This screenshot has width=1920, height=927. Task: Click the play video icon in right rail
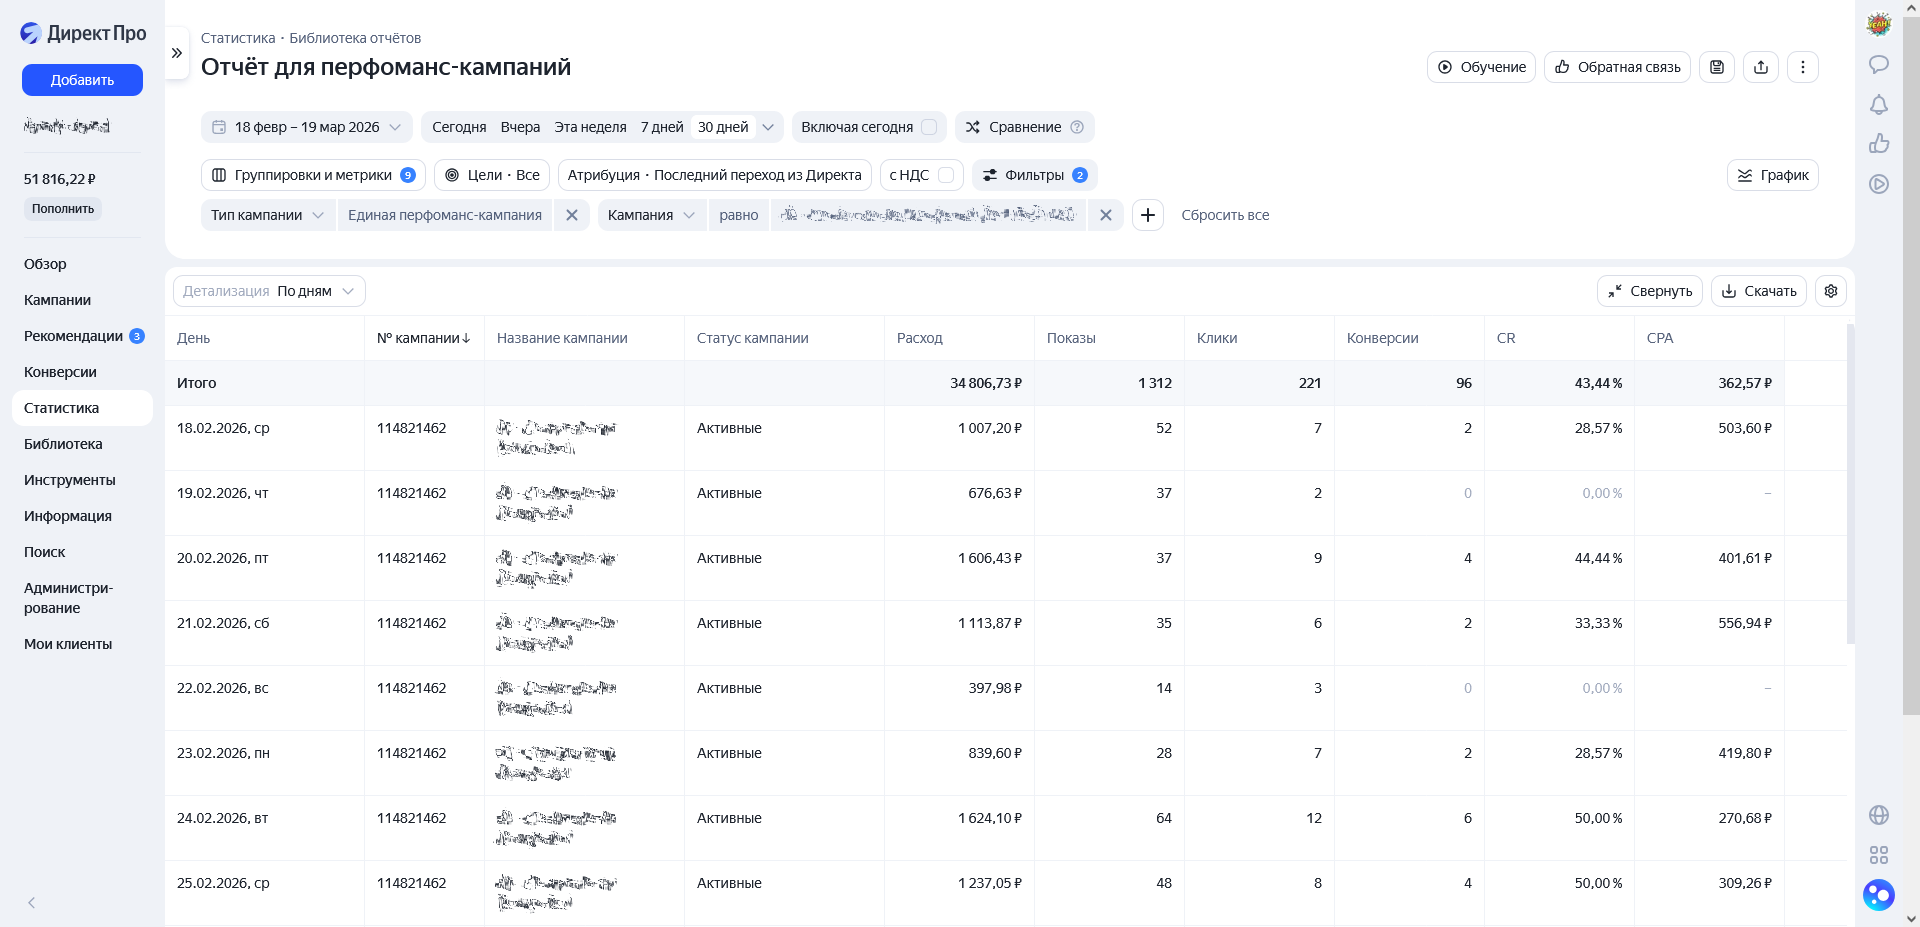1879,184
